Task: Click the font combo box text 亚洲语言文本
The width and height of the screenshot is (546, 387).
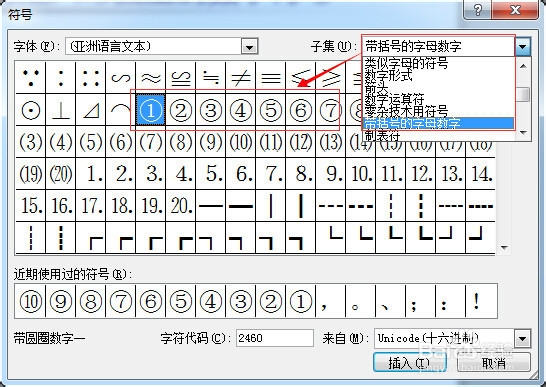Action: [x=110, y=46]
